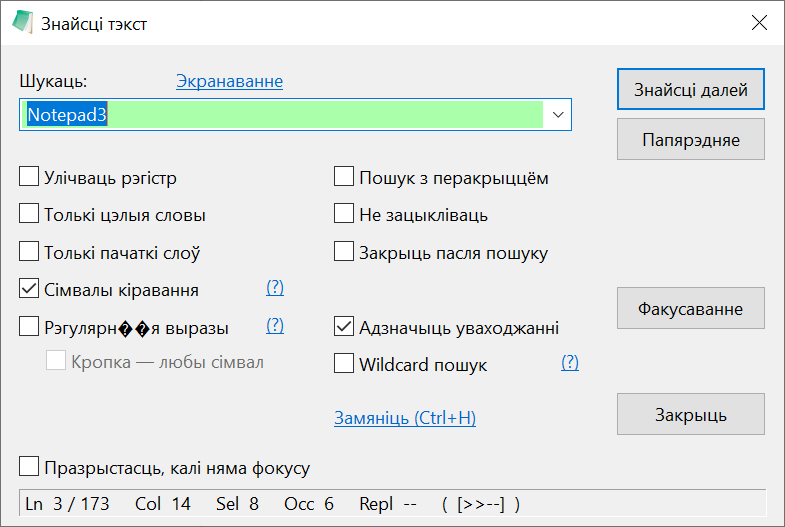The image size is (785, 527).
Task: Open the help (?) link for Сімвалы кіравання
Action: 275,288
